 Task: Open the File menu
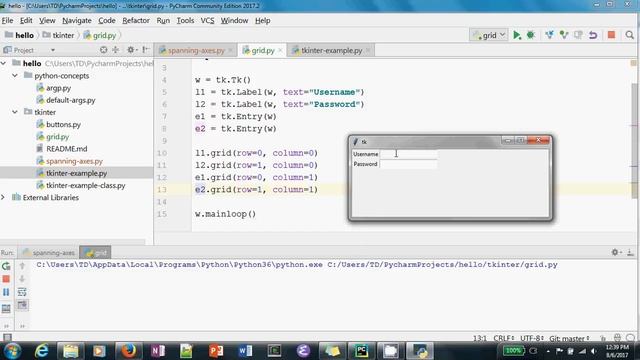(x=7, y=20)
